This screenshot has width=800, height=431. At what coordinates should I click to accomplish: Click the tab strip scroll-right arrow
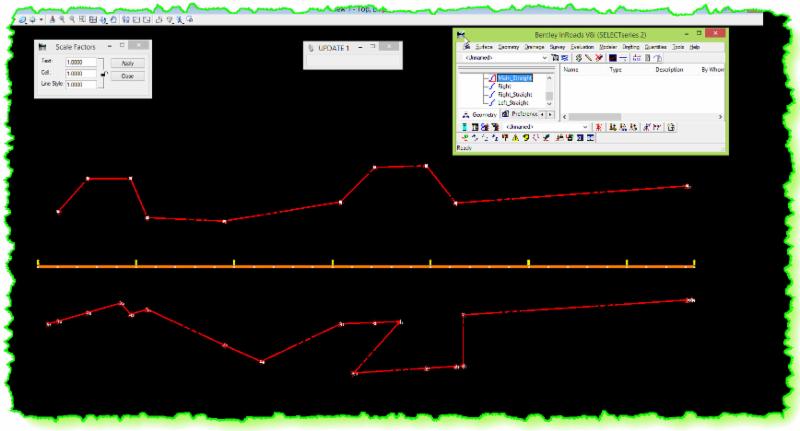point(550,114)
